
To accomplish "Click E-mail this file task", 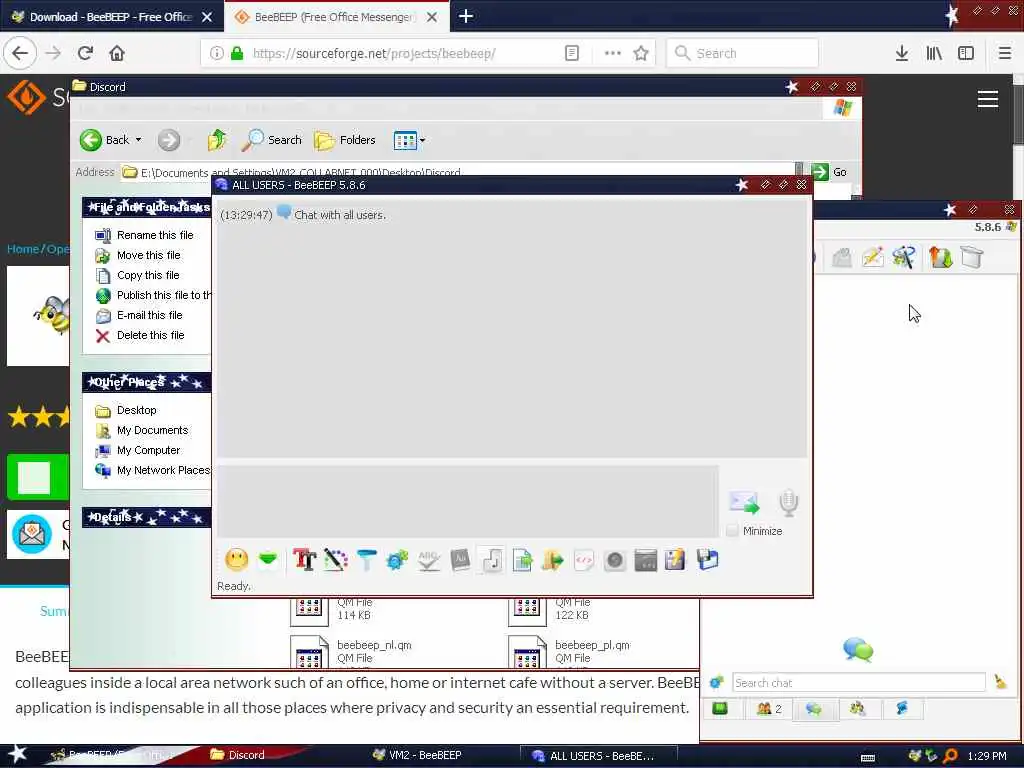I will 150,315.
